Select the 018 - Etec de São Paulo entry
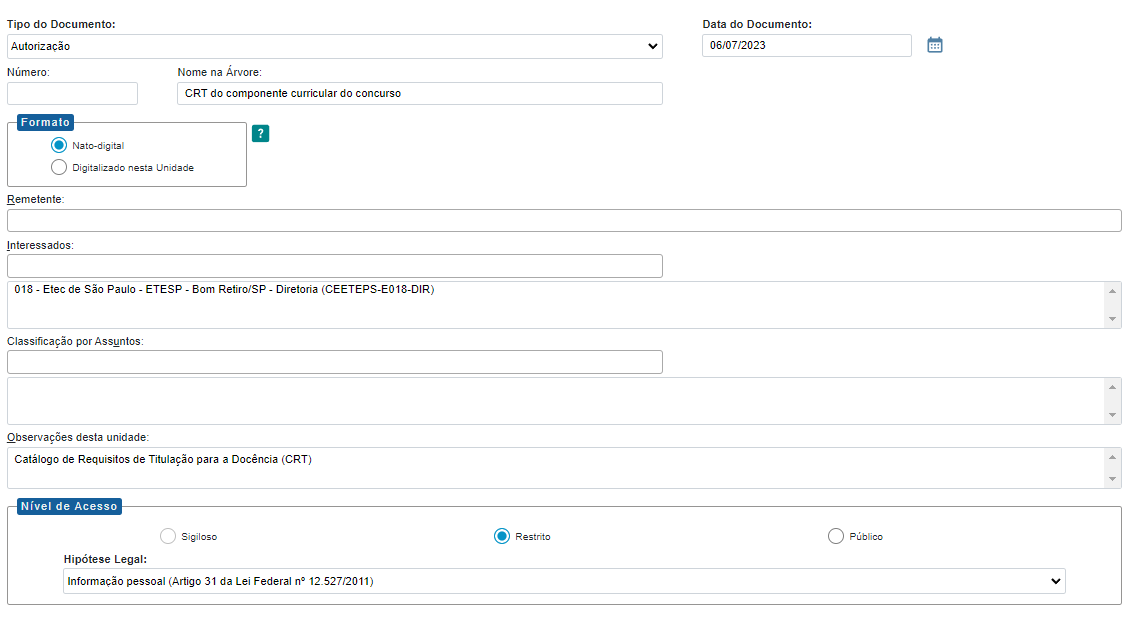The image size is (1128, 619). point(225,290)
